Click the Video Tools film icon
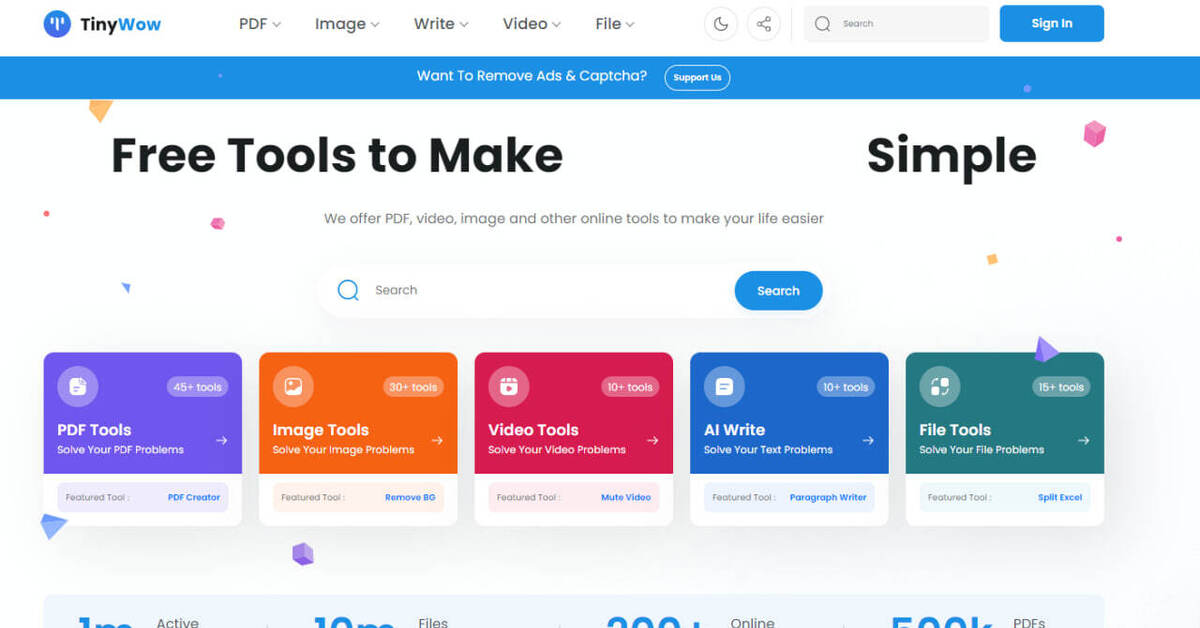 (508, 386)
